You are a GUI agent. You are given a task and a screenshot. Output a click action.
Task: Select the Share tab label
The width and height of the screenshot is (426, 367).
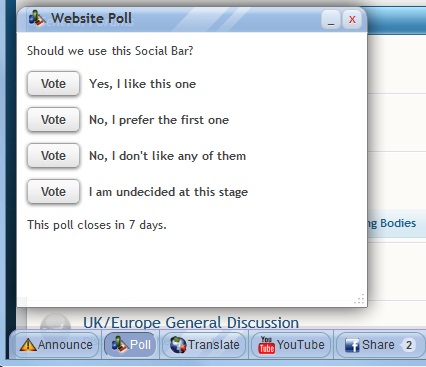tap(378, 345)
